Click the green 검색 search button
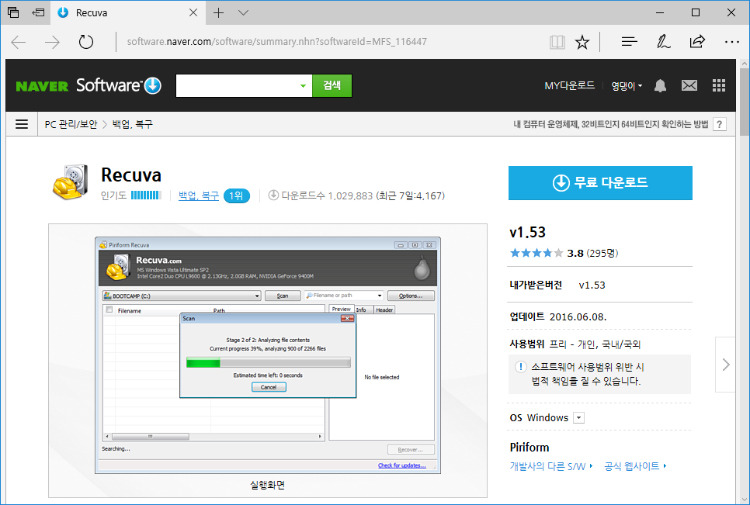Viewport: 750px width, 505px height. pos(332,86)
